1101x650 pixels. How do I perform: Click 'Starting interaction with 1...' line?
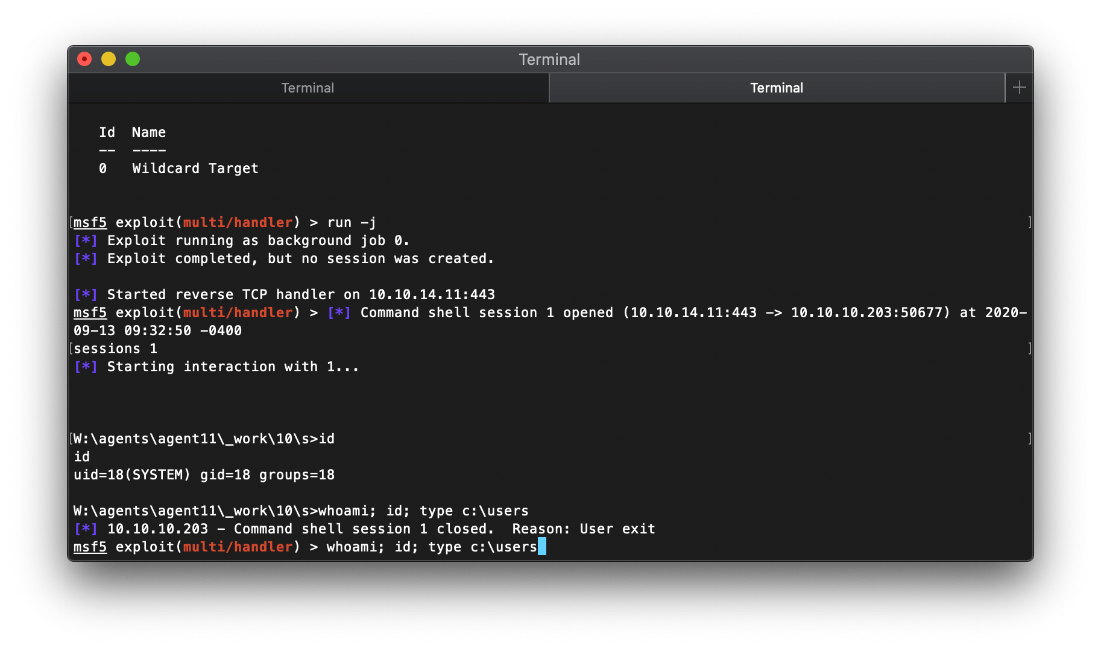pos(216,367)
